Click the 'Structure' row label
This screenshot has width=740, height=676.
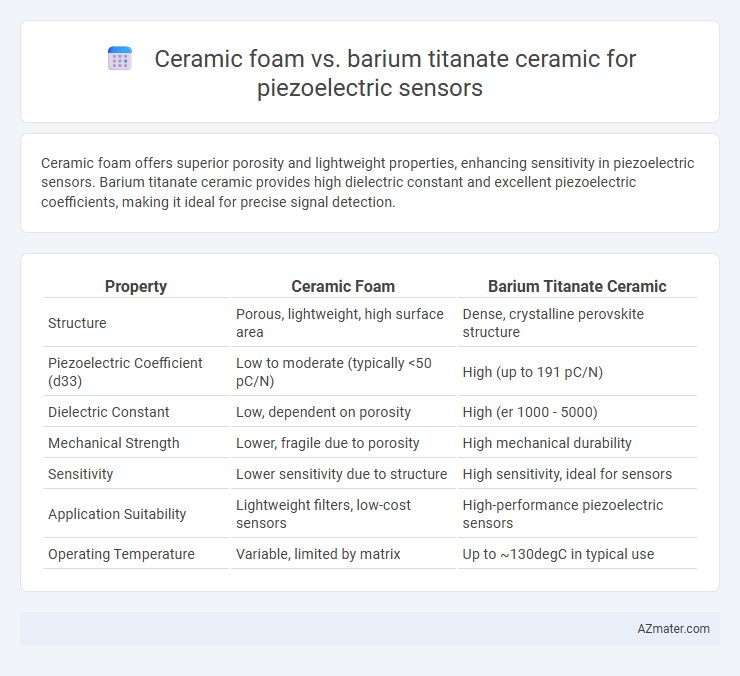(77, 323)
